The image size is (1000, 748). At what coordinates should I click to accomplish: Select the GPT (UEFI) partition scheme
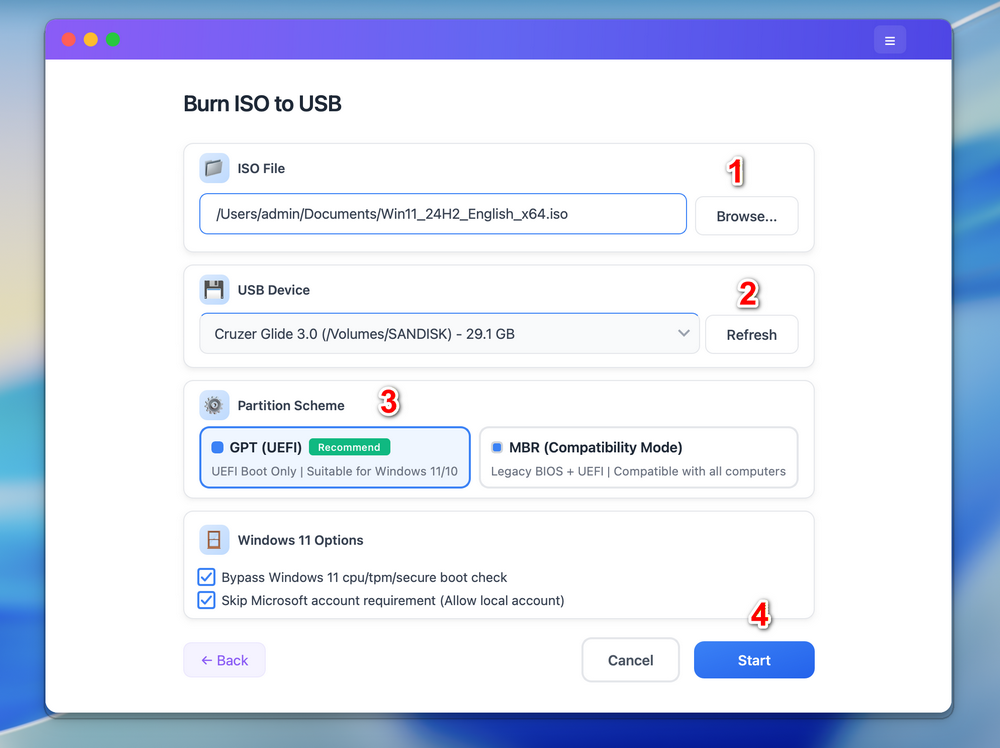coord(334,457)
